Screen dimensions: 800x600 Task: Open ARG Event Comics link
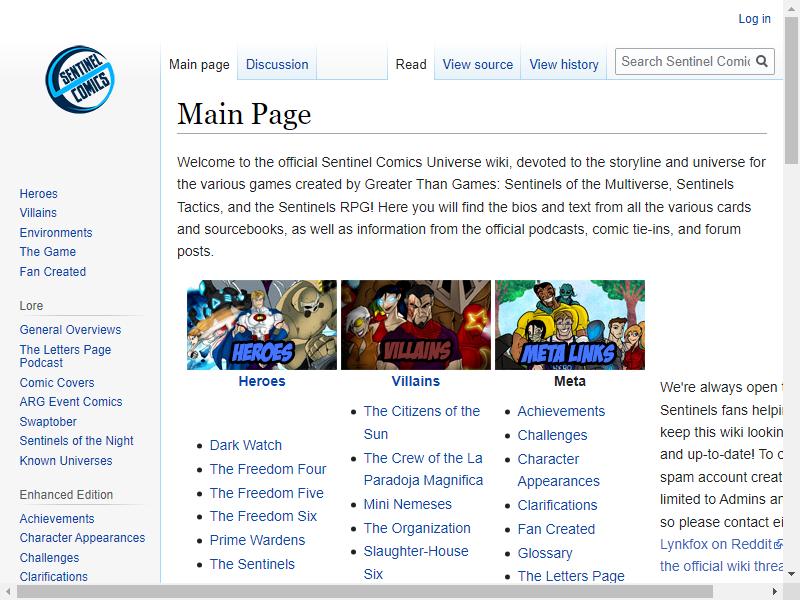(70, 402)
